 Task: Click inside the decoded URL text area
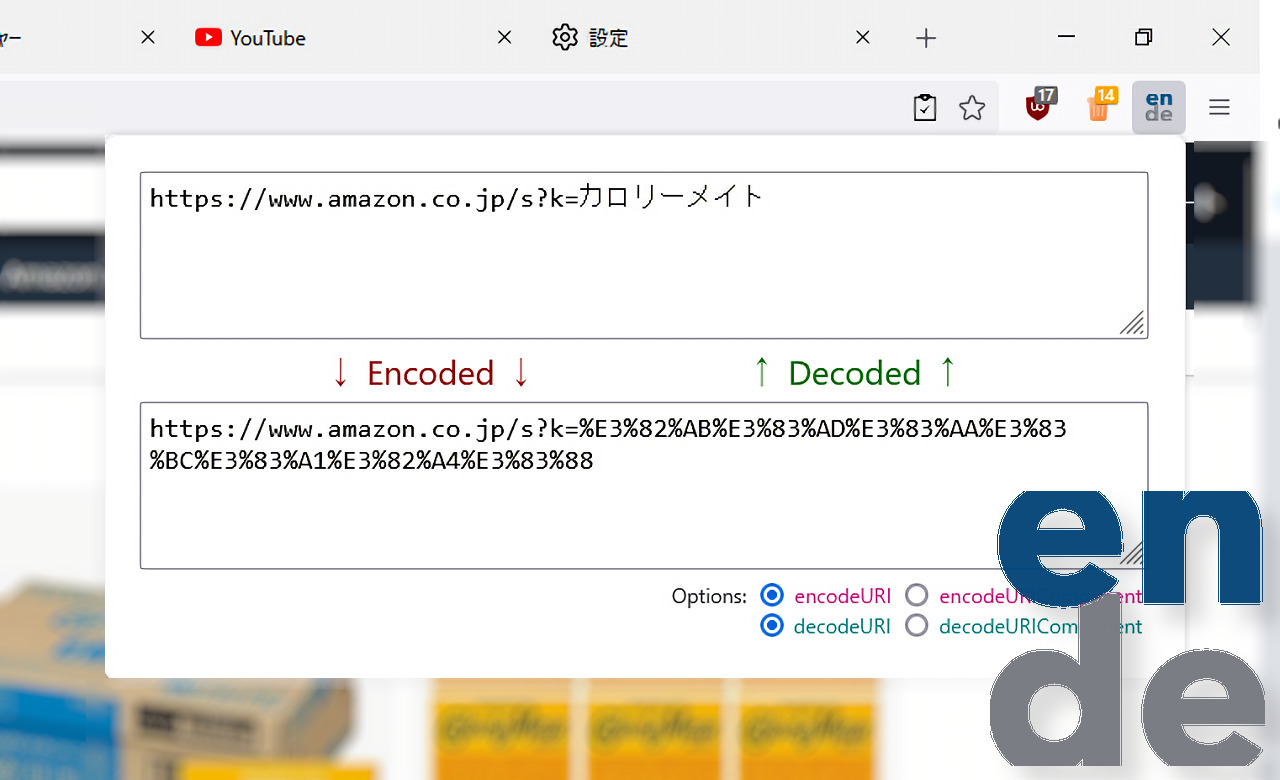tap(644, 255)
